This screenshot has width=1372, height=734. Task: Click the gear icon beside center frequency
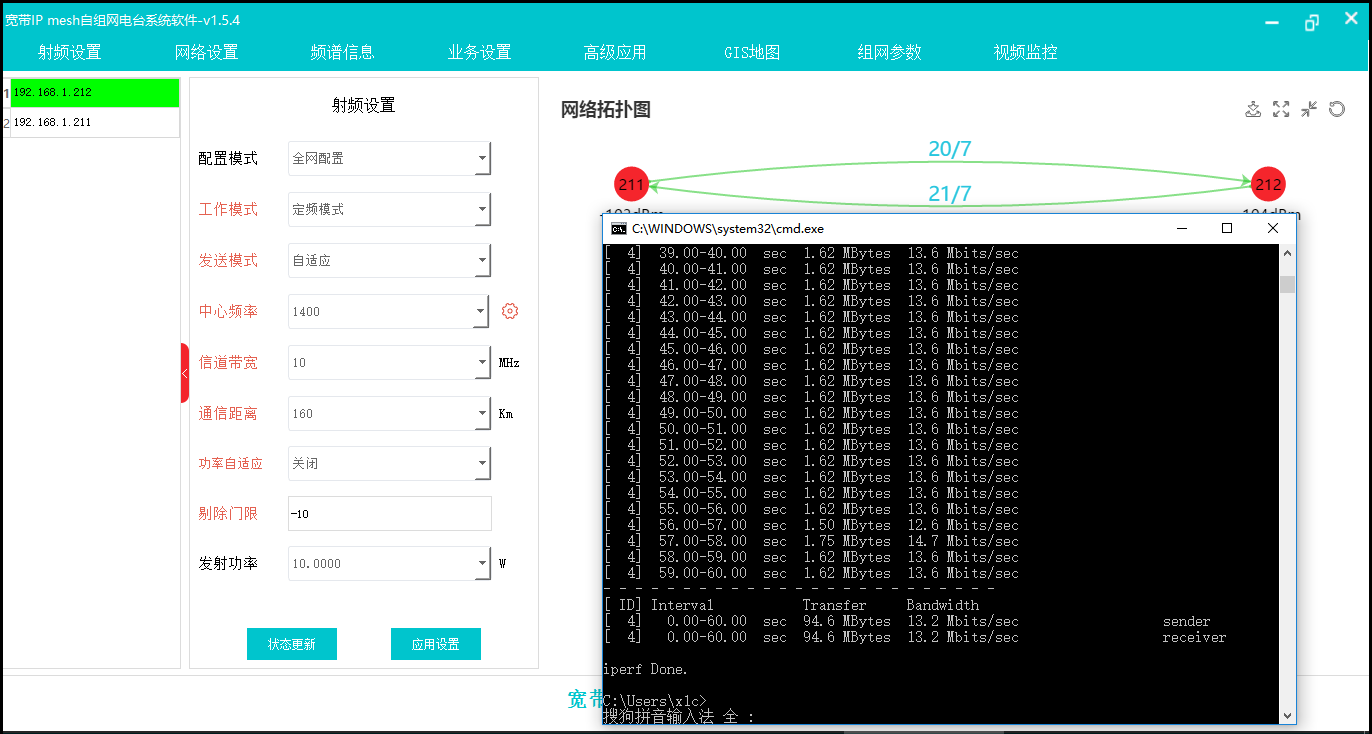pyautogui.click(x=510, y=311)
